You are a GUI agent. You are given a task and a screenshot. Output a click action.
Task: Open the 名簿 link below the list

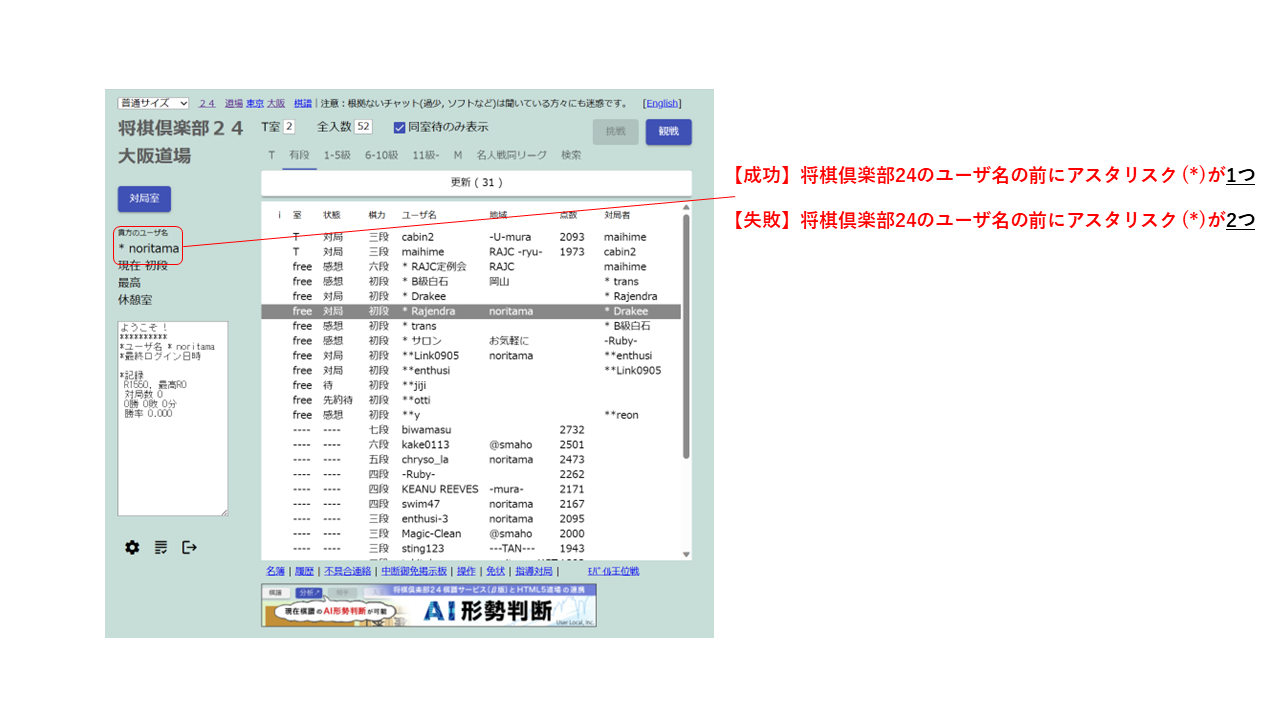pos(275,571)
